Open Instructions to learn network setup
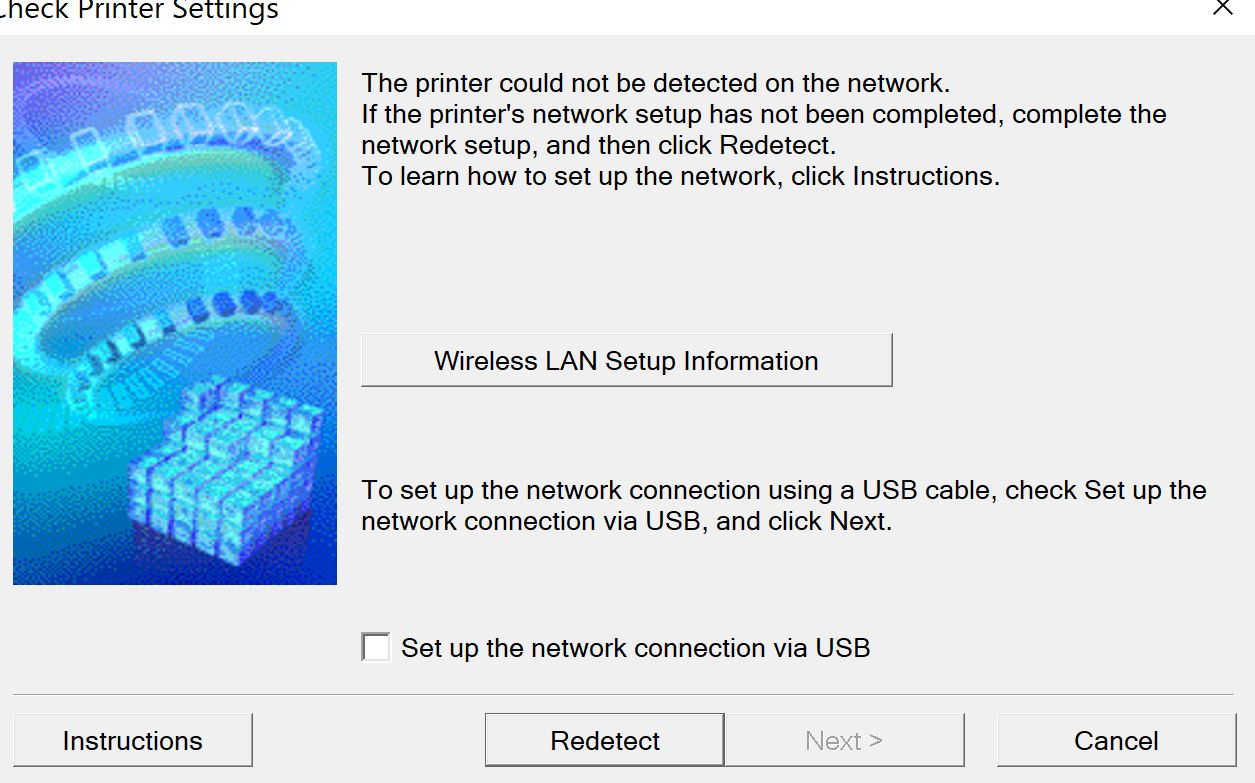This screenshot has width=1255, height=783. [x=131, y=740]
